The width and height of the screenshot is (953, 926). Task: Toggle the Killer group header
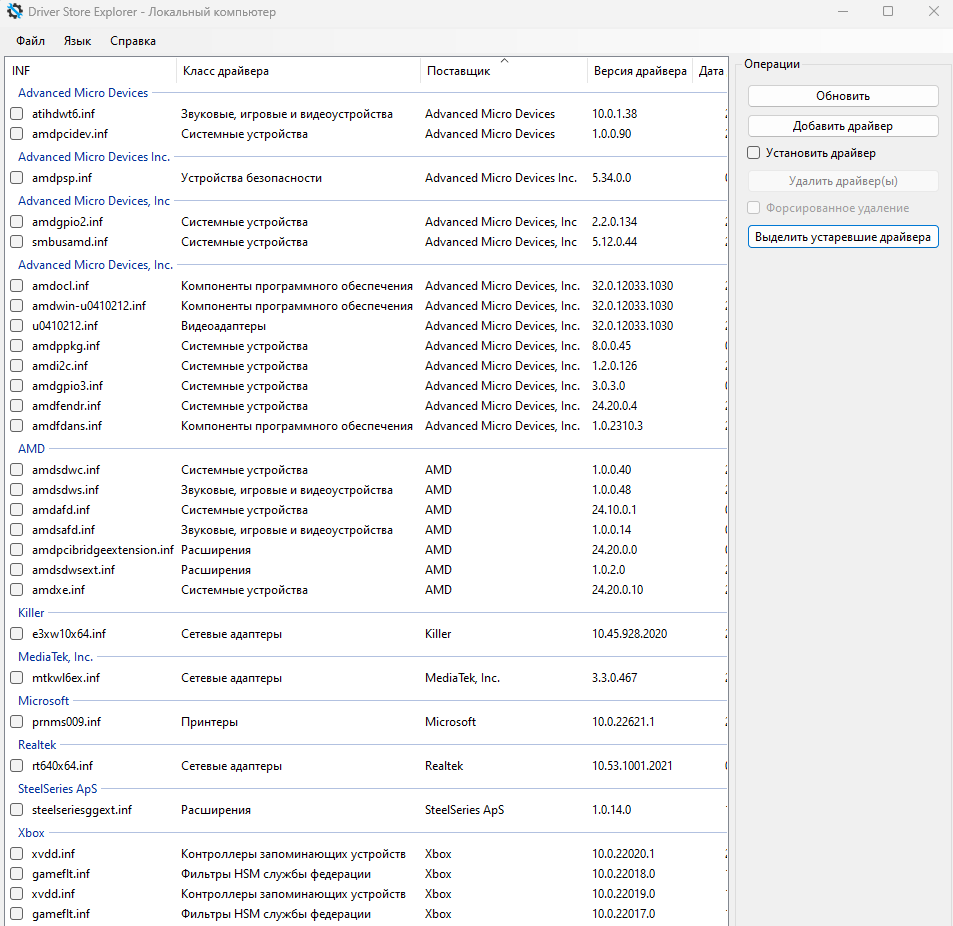(x=31, y=613)
